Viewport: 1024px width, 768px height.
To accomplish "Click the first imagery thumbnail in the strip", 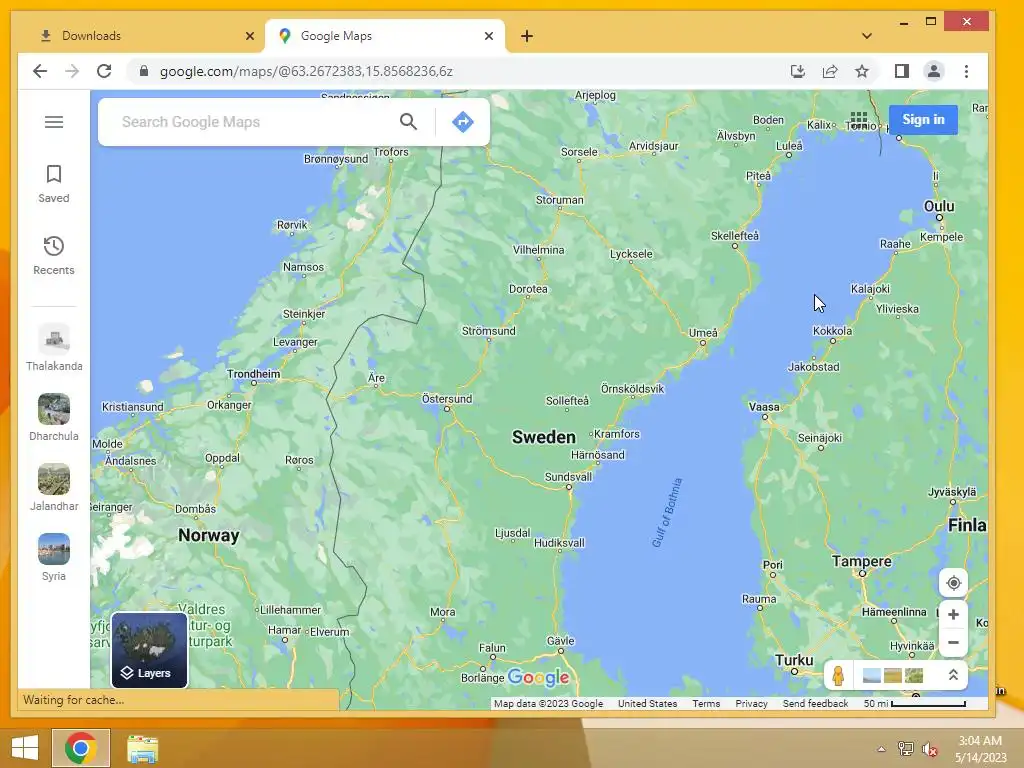I will click(x=871, y=675).
